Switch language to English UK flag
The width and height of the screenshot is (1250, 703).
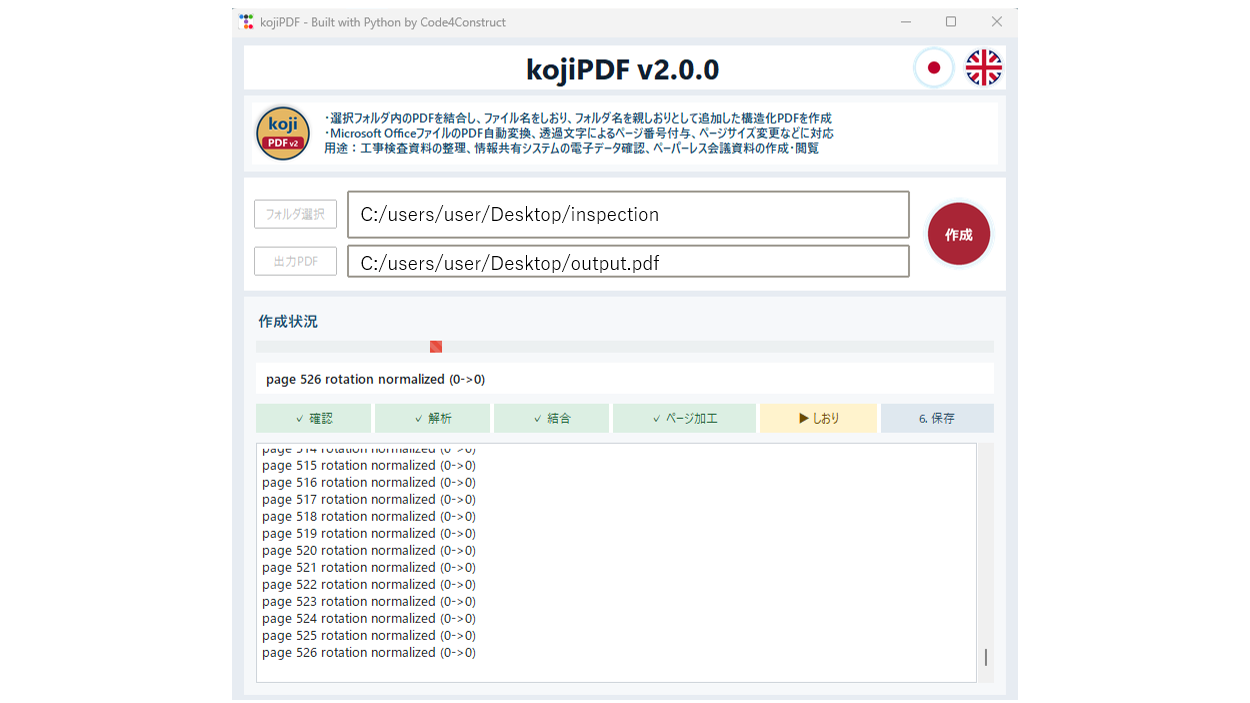point(984,68)
